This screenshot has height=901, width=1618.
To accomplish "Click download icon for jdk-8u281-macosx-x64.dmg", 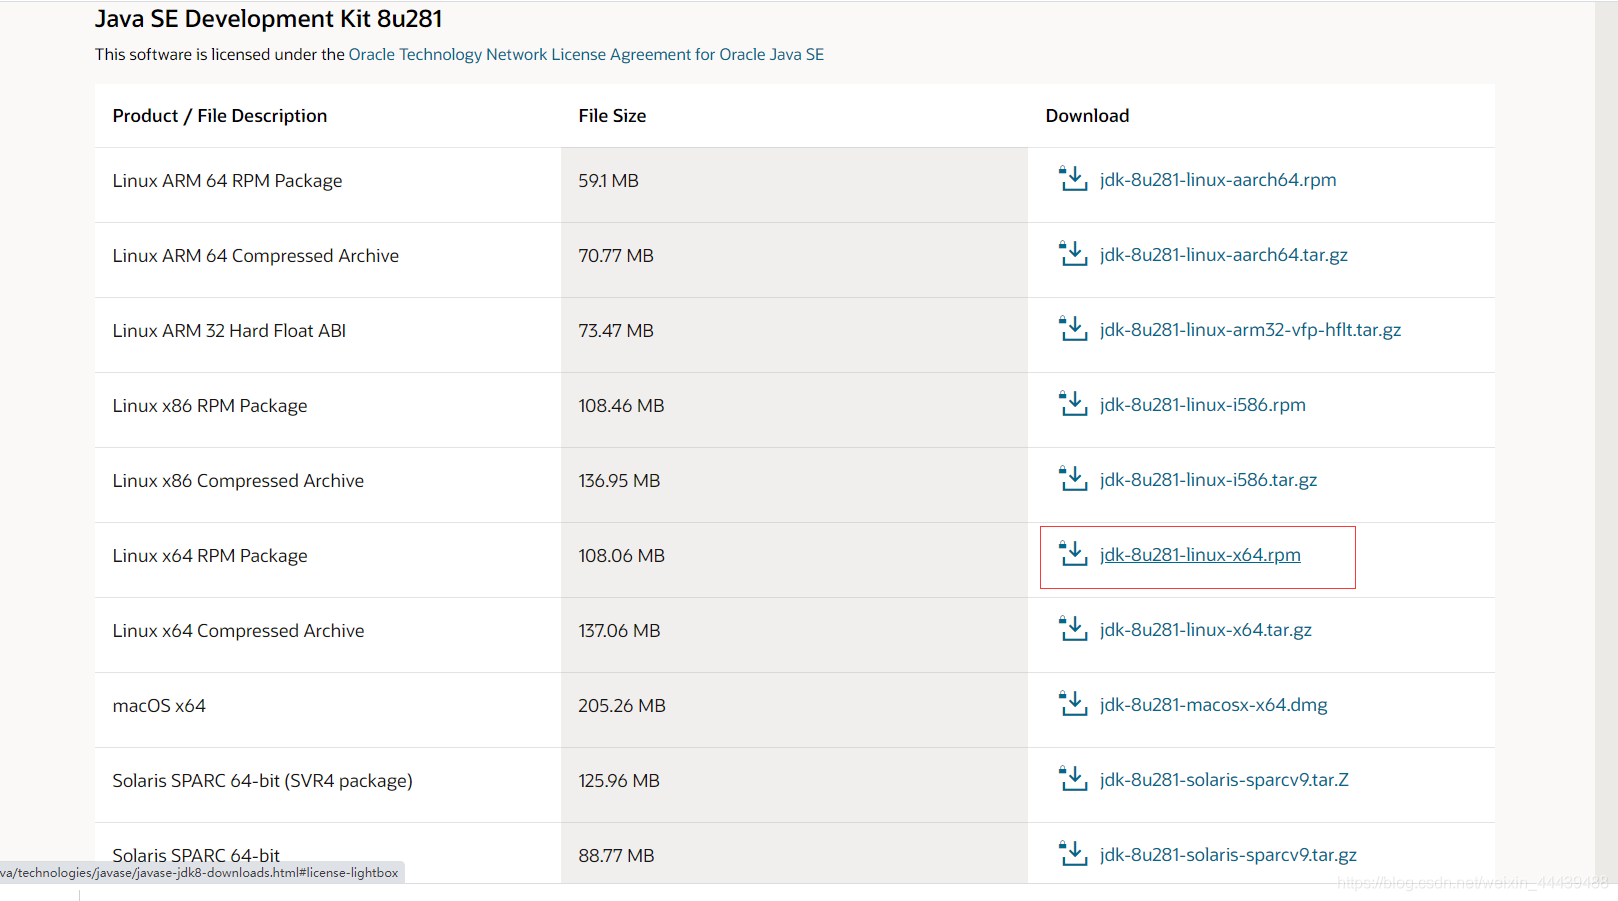I will (x=1073, y=704).
